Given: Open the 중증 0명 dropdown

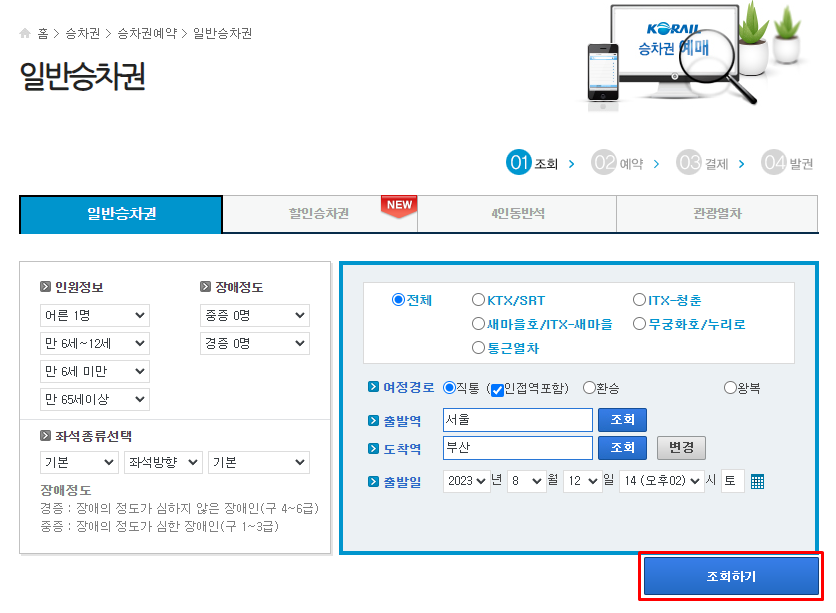Looking at the screenshot, I should pyautogui.click(x=255, y=315).
